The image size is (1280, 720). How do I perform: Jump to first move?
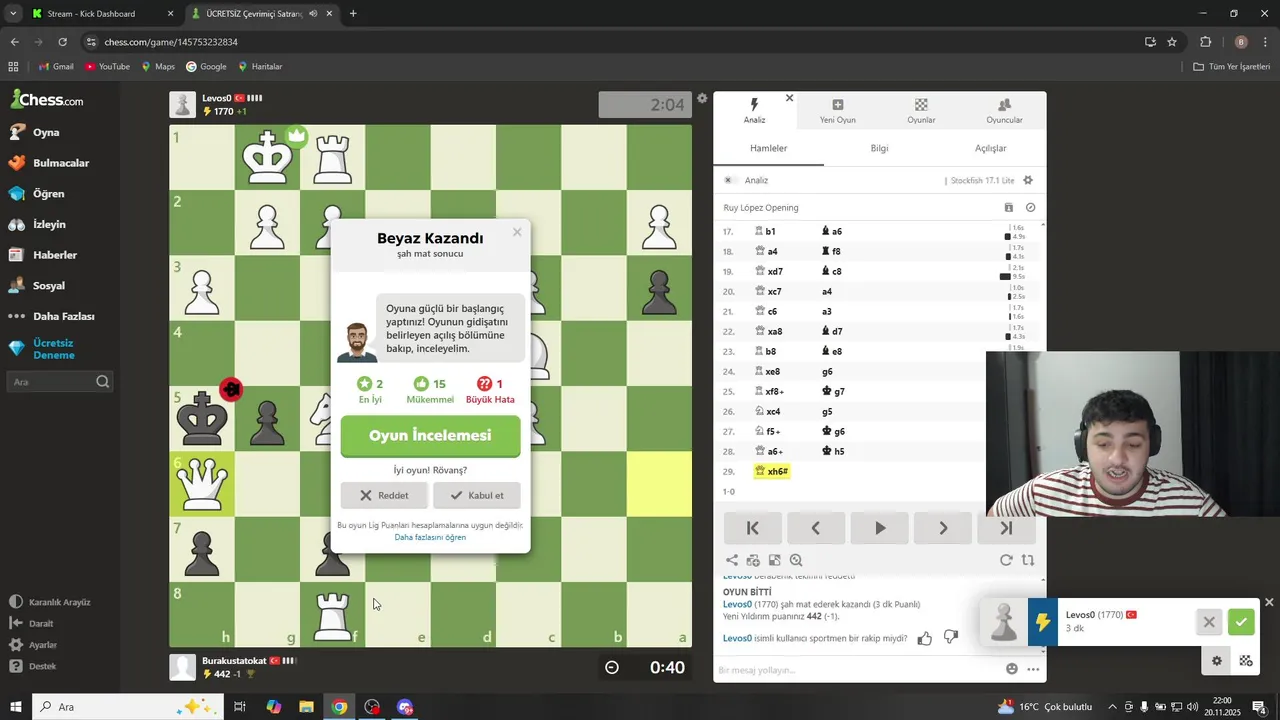point(753,528)
